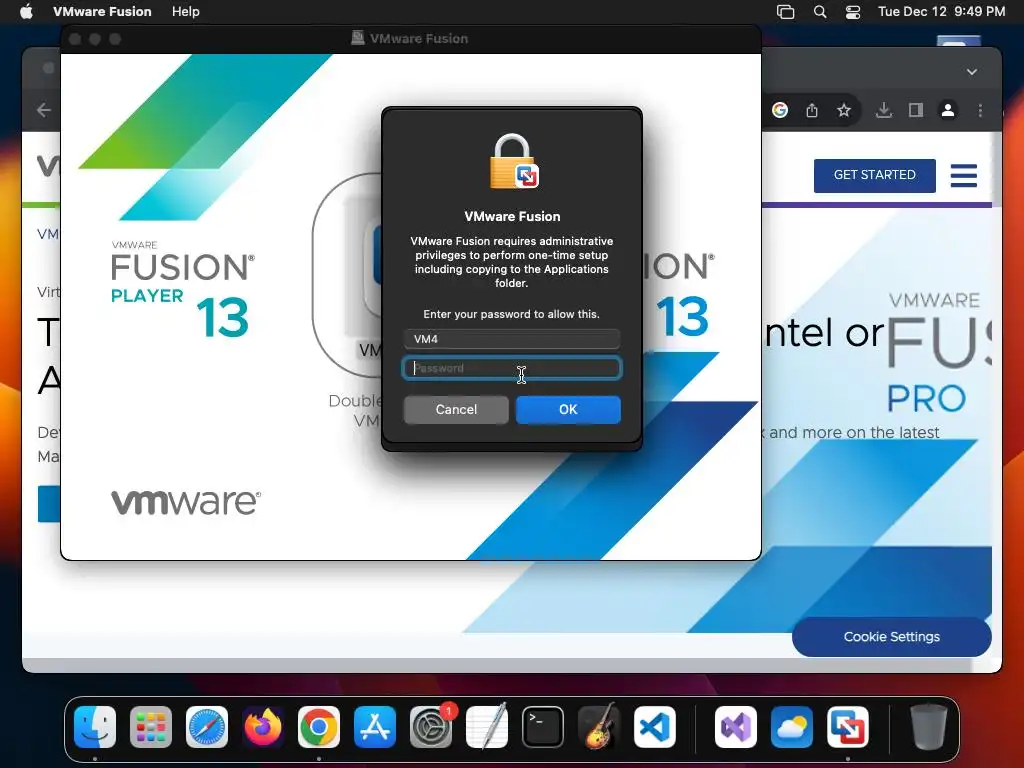Viewport: 1024px width, 768px height.
Task: Open Stage Manager windows icon in menu bar
Action: point(785,12)
